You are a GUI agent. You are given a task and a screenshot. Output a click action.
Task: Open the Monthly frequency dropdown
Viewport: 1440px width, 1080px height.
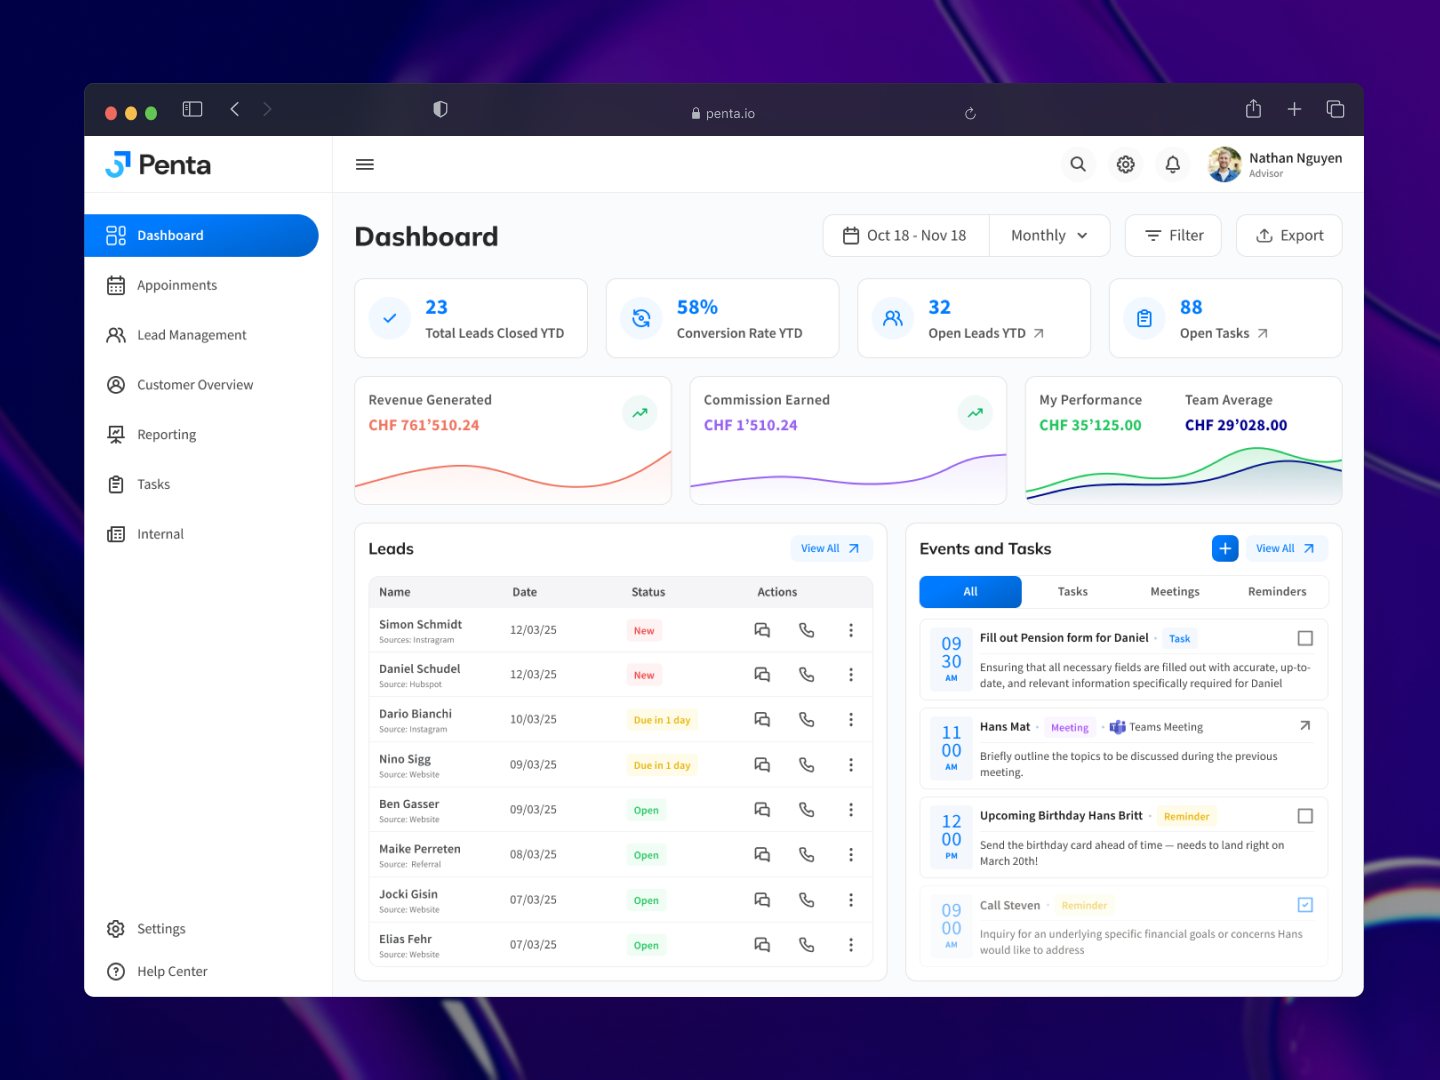[x=1048, y=235]
